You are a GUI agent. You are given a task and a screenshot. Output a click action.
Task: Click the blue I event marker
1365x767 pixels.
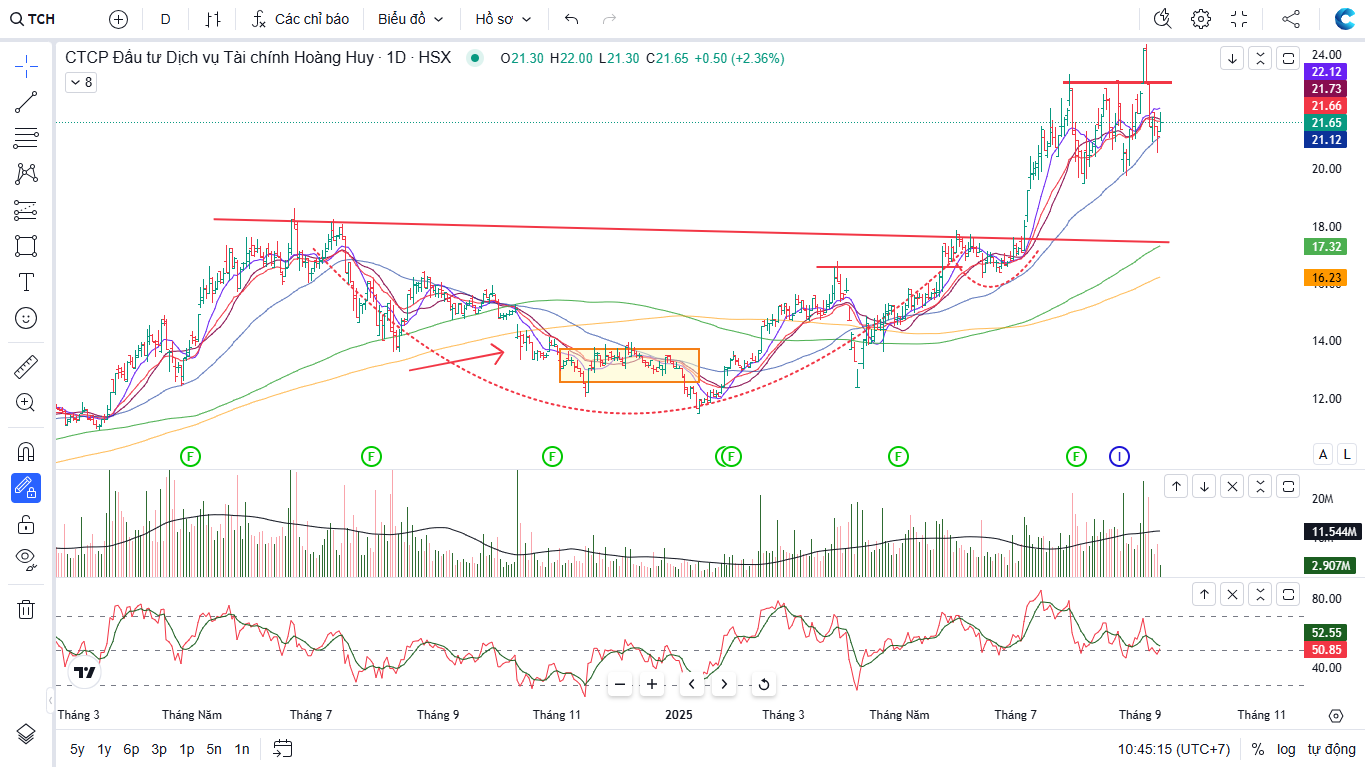click(x=1119, y=457)
